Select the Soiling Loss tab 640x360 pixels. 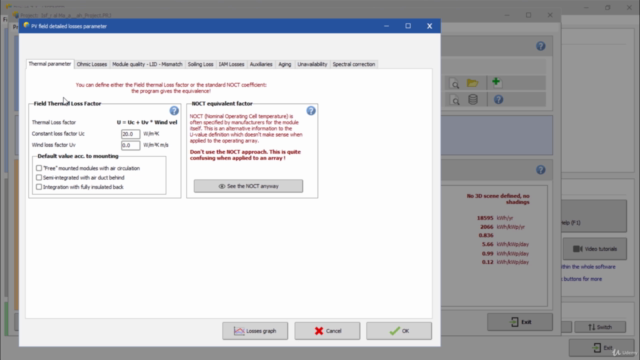click(x=200, y=64)
